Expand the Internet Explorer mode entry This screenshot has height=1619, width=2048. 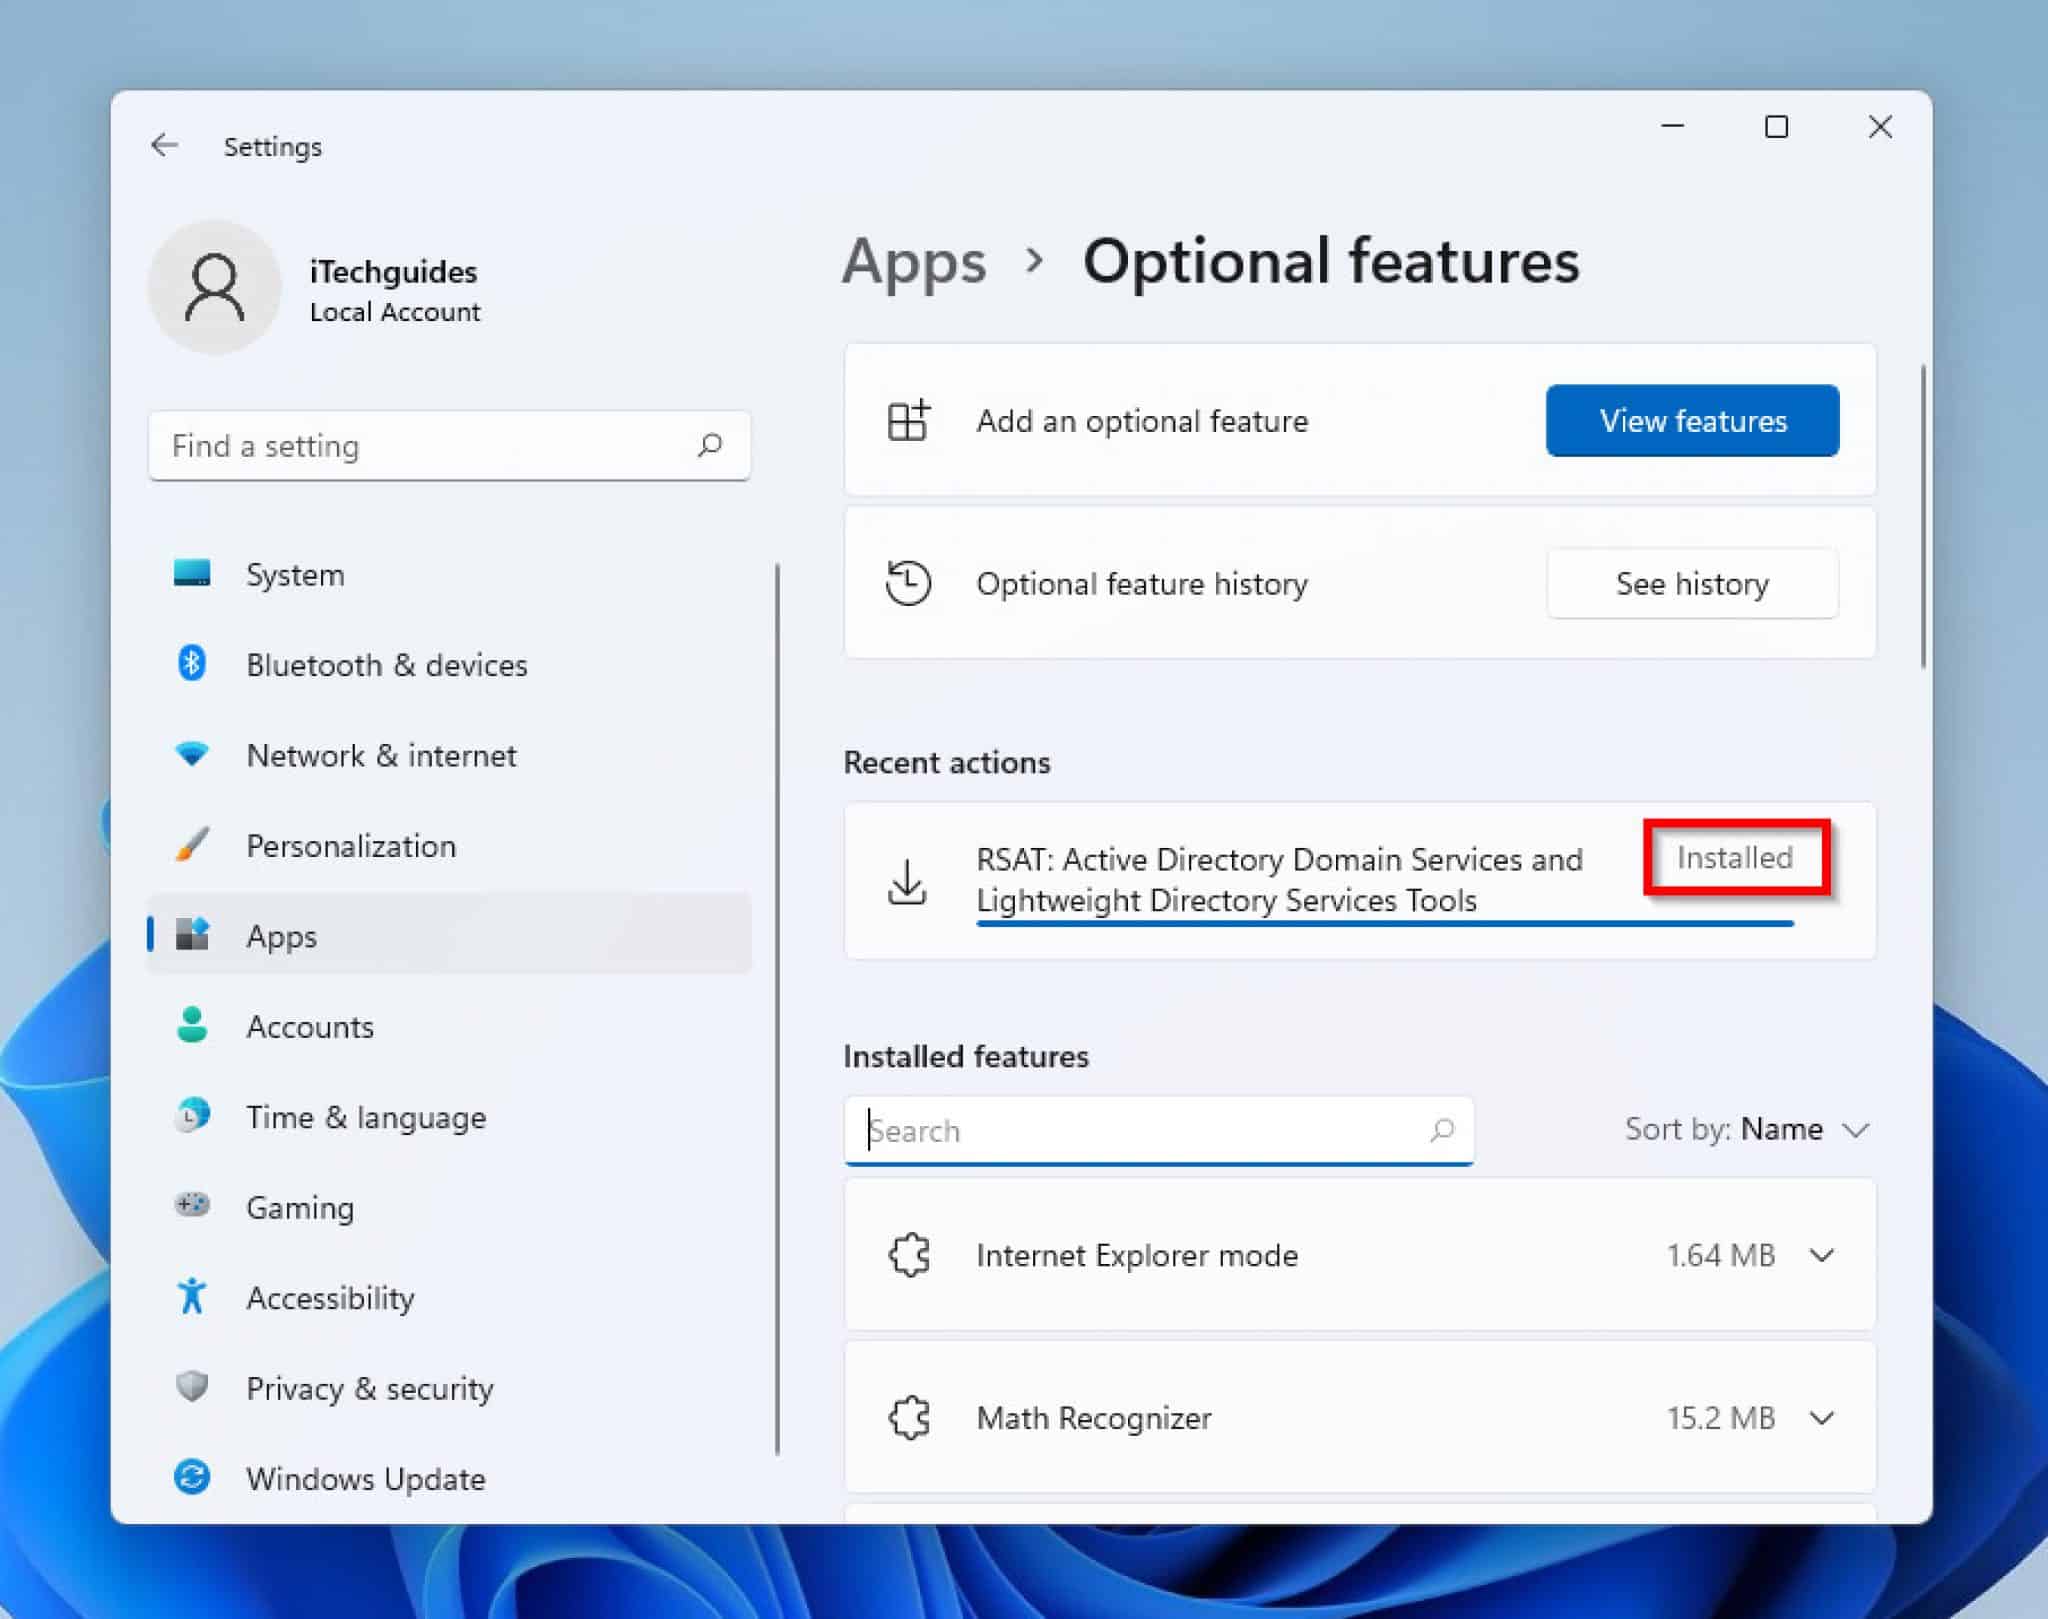coord(1822,1255)
